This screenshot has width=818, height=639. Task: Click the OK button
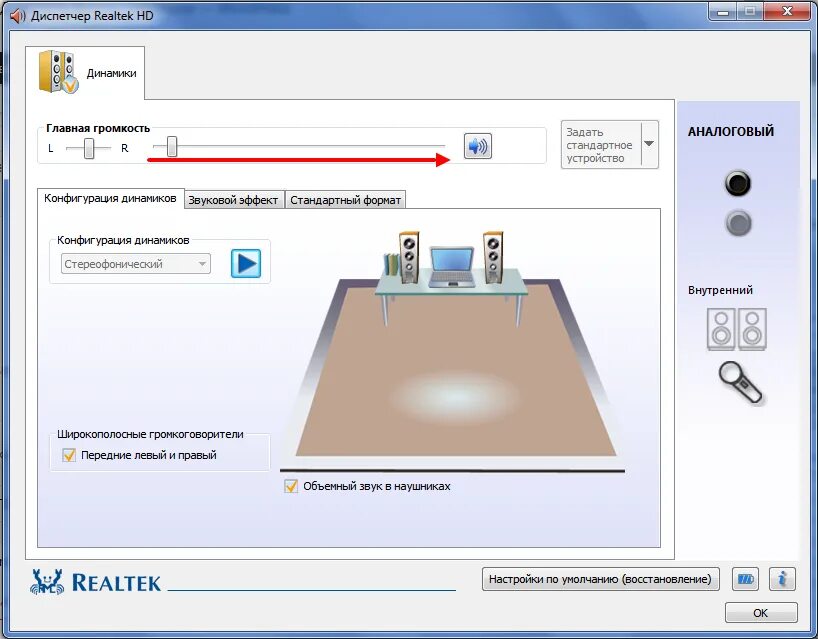[761, 612]
